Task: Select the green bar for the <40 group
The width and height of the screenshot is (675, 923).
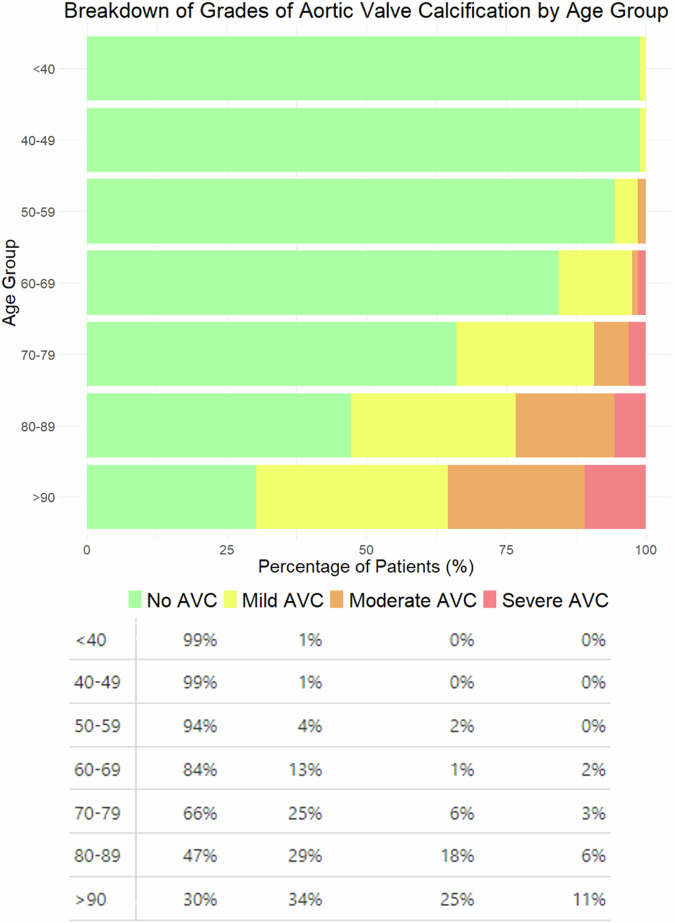Action: click(363, 69)
